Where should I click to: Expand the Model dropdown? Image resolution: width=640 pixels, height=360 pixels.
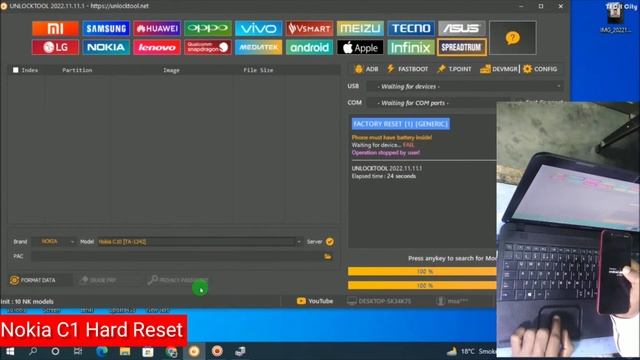(x=199, y=242)
